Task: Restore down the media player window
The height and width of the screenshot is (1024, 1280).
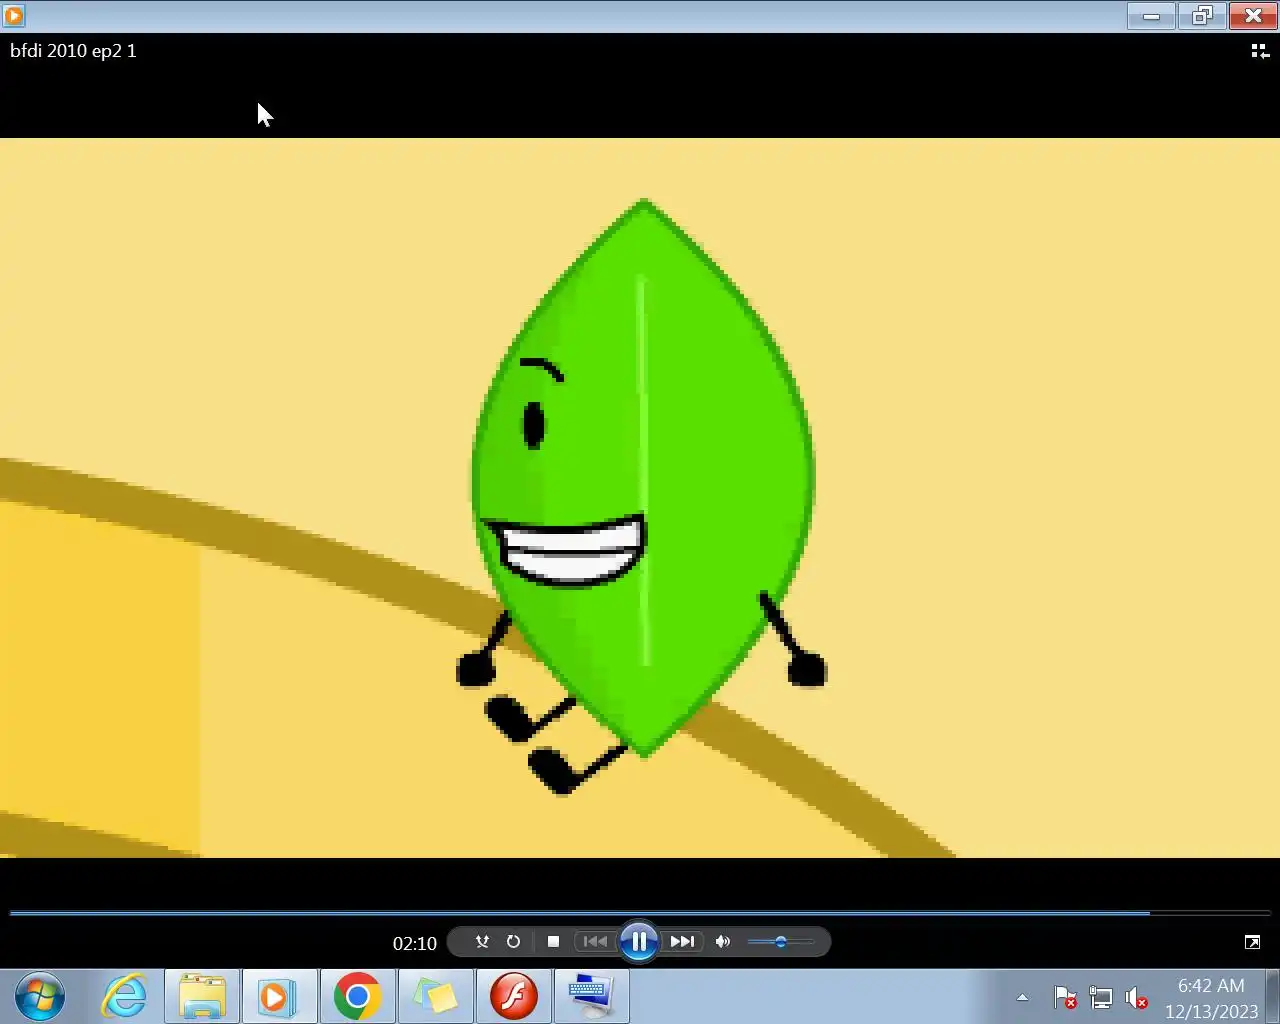Action: [1201, 15]
